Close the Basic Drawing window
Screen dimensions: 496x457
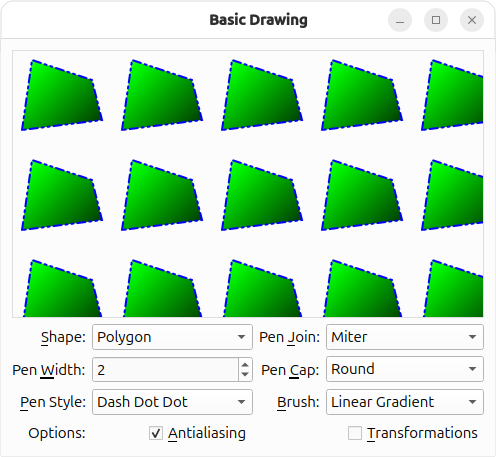click(472, 20)
